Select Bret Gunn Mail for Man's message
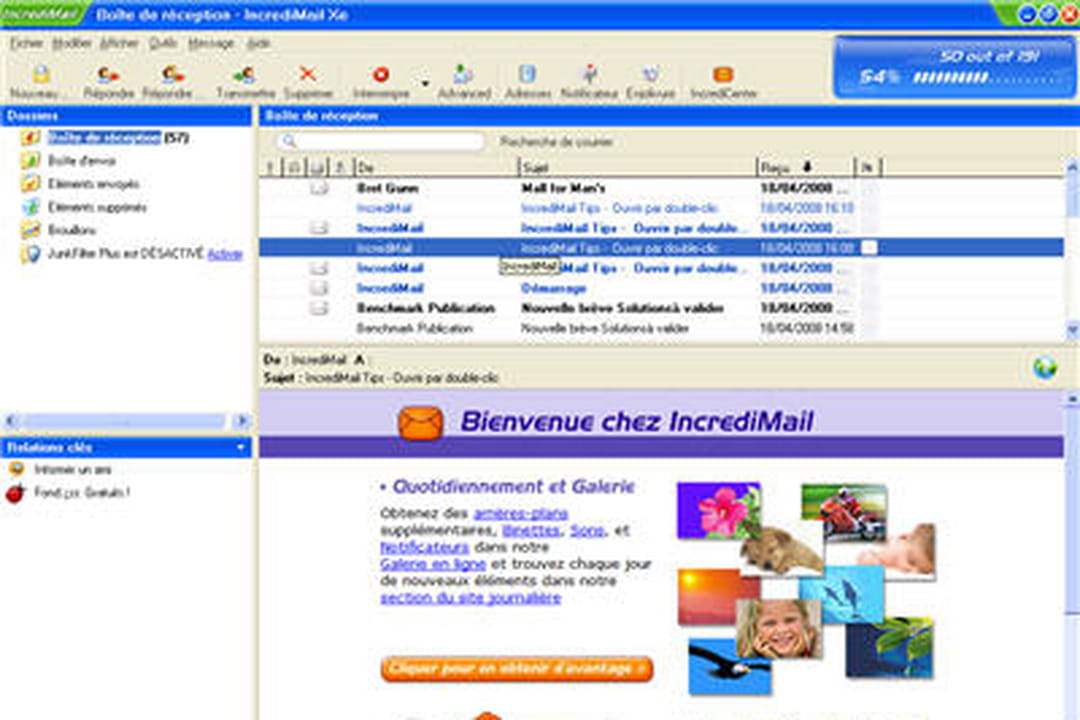1080x720 pixels. click(661, 188)
